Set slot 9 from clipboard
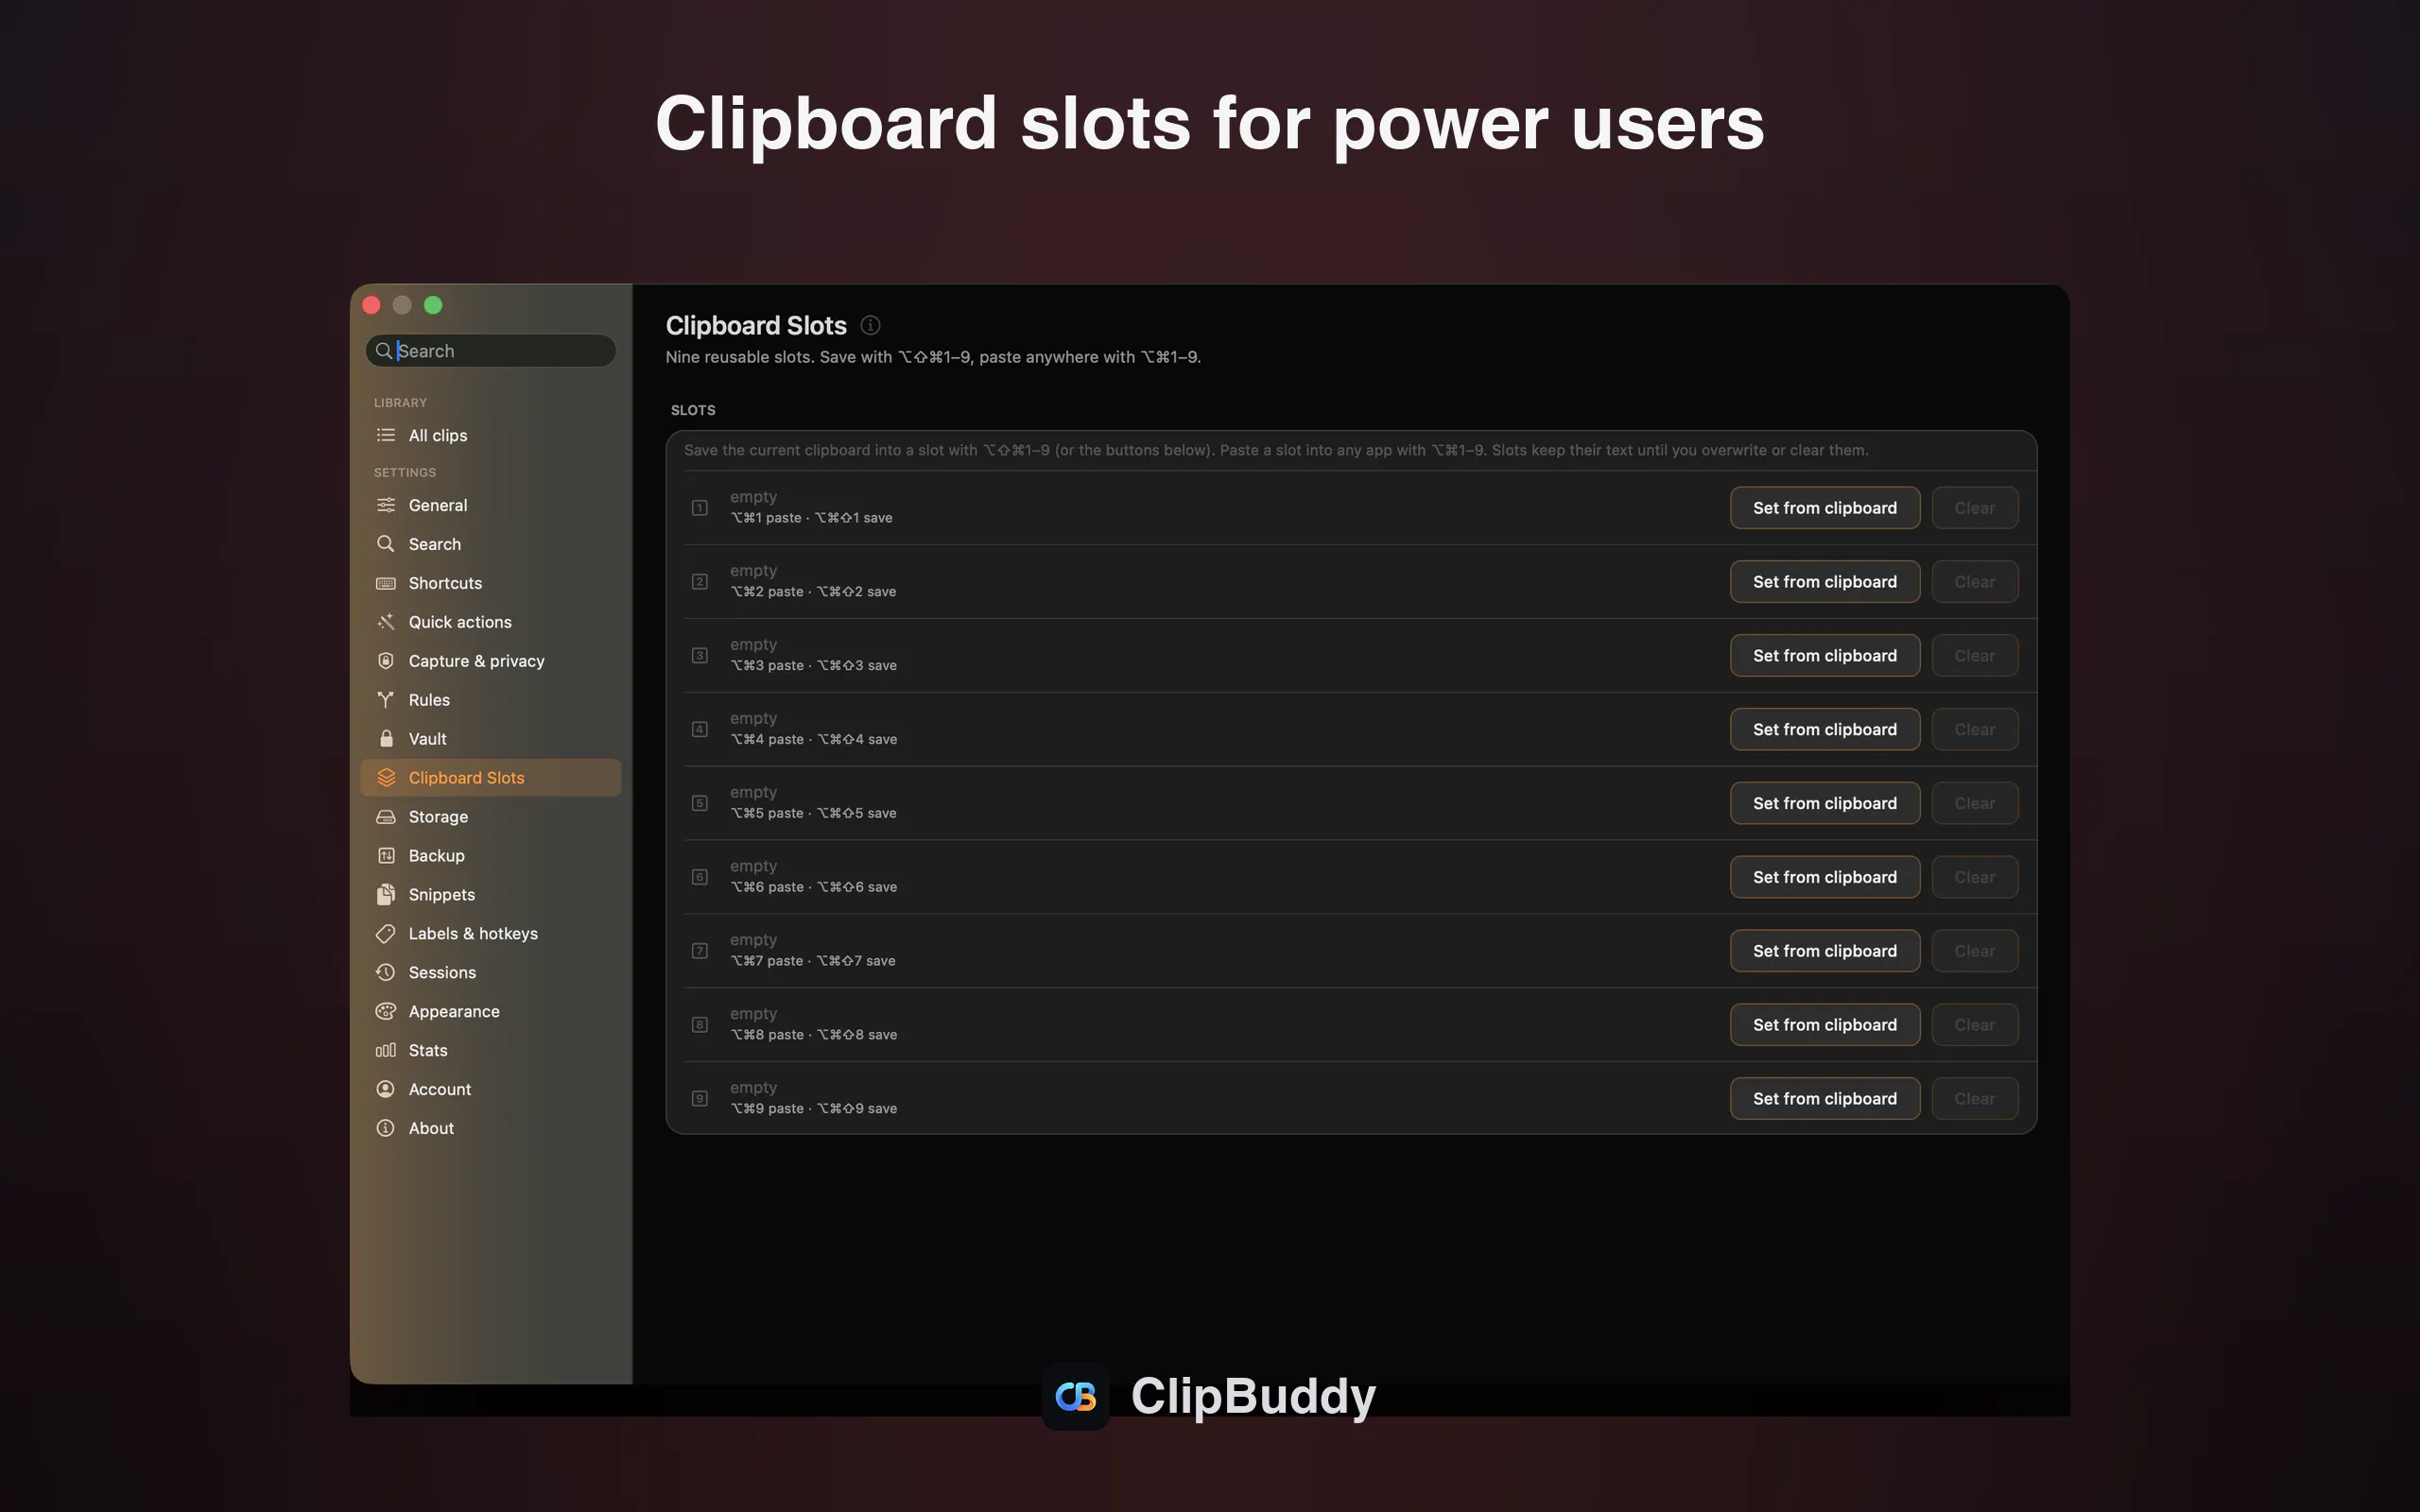2420x1512 pixels. click(x=1824, y=1098)
